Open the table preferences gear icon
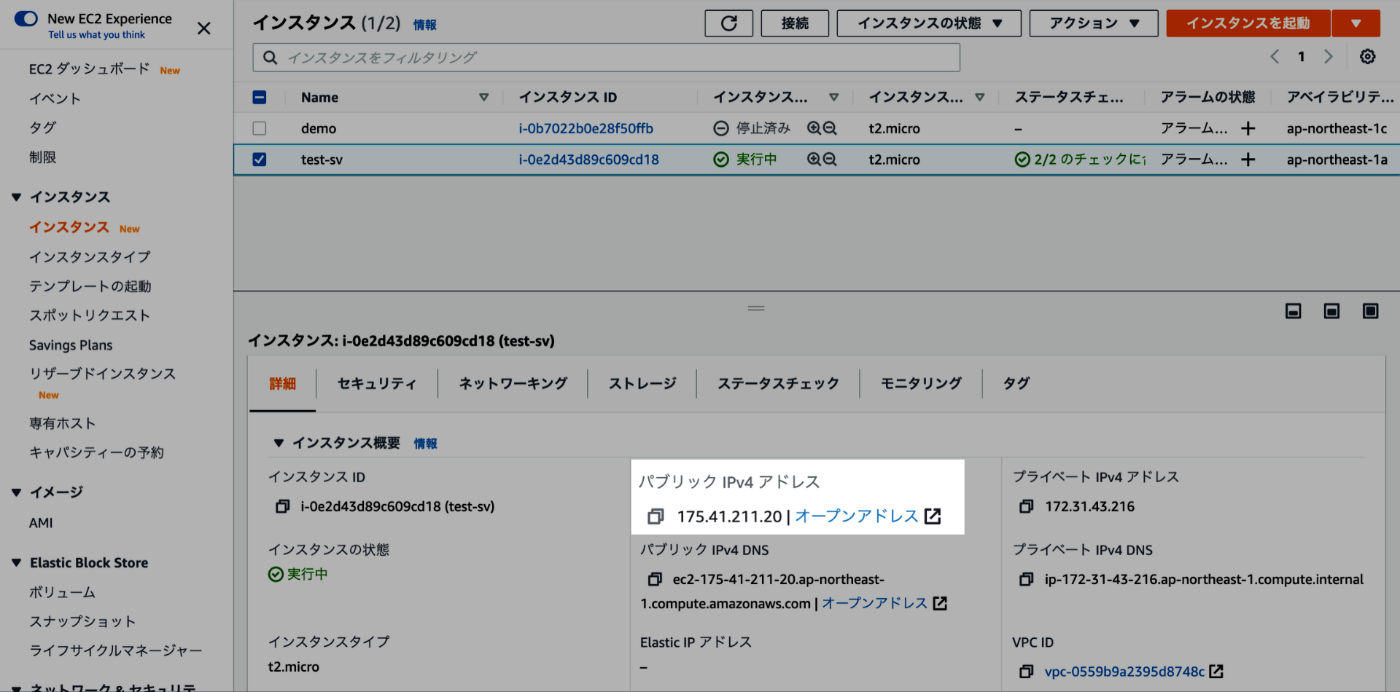Screen dimensions: 1400x692 coord(1367,57)
